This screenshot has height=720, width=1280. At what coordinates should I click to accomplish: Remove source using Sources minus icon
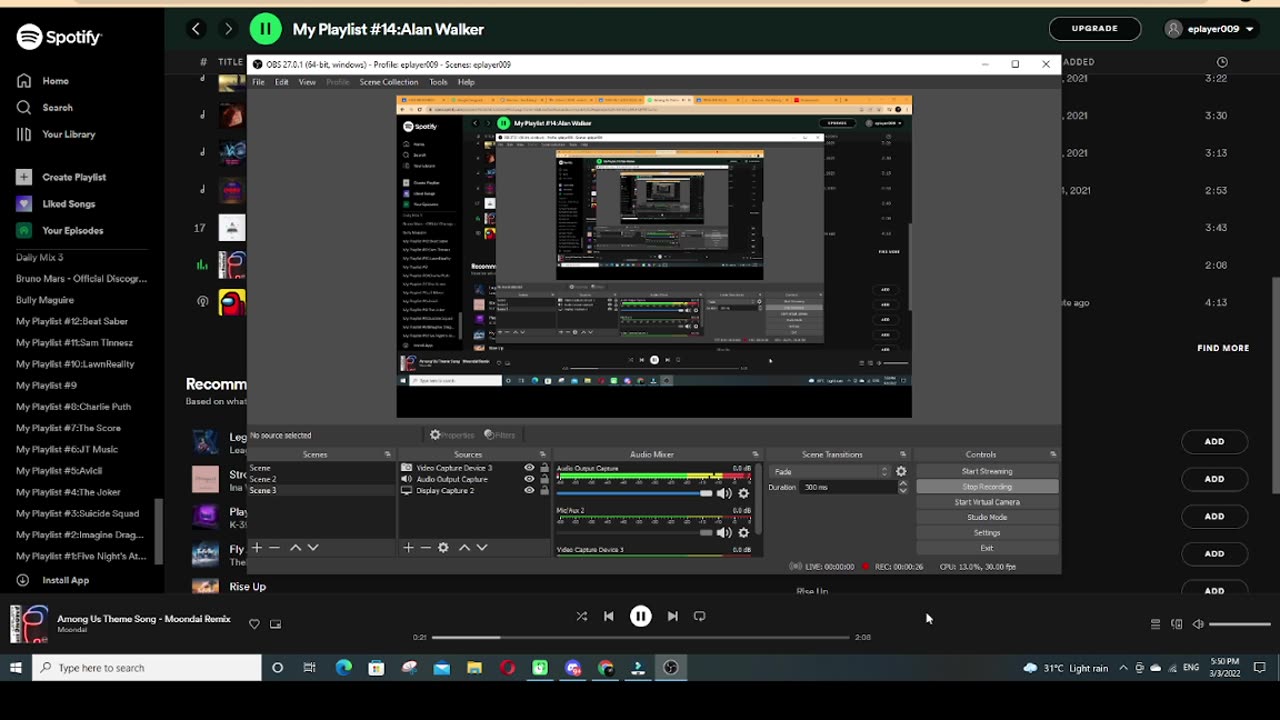point(425,548)
